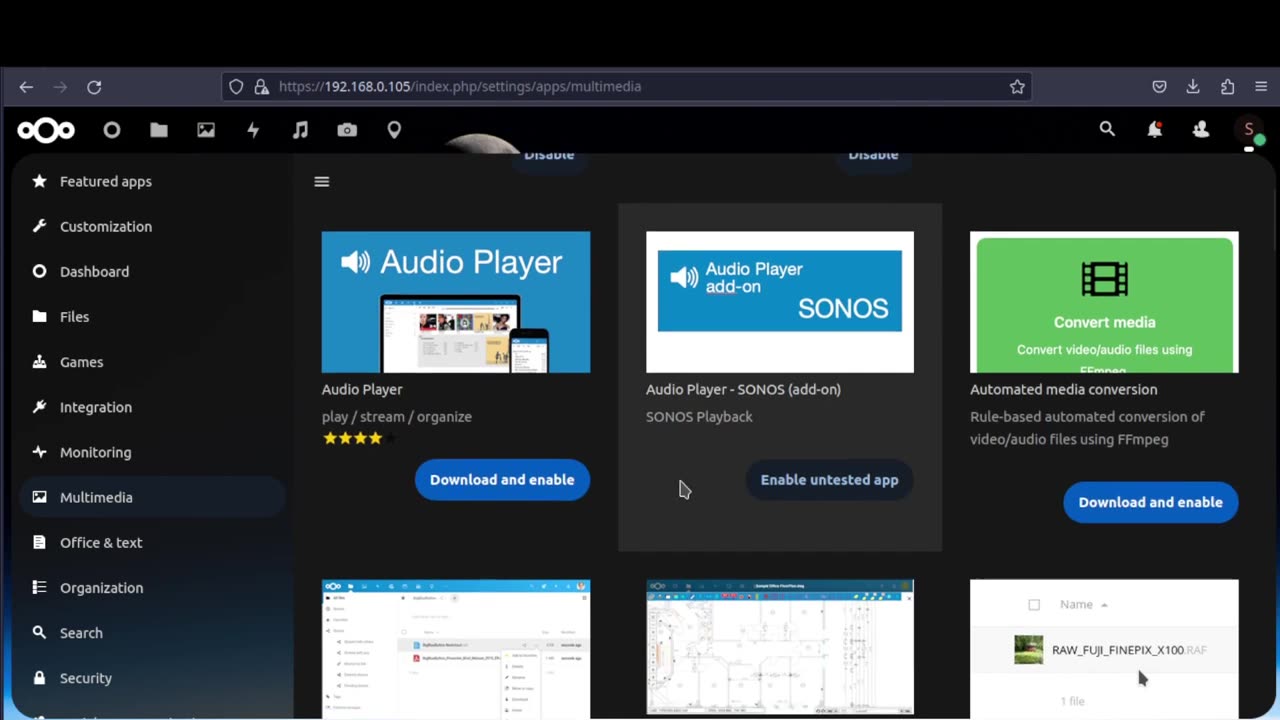Open the user avatar menu

coord(1248,129)
